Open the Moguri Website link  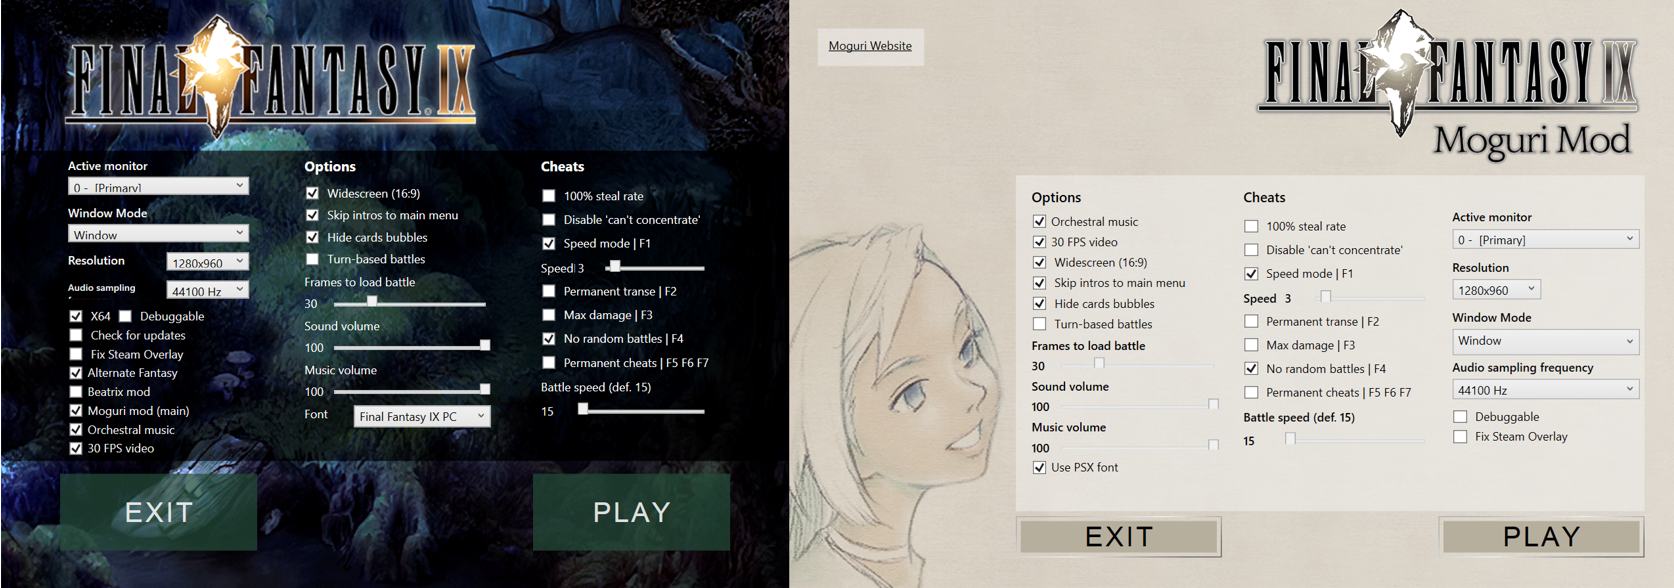pyautogui.click(x=870, y=46)
